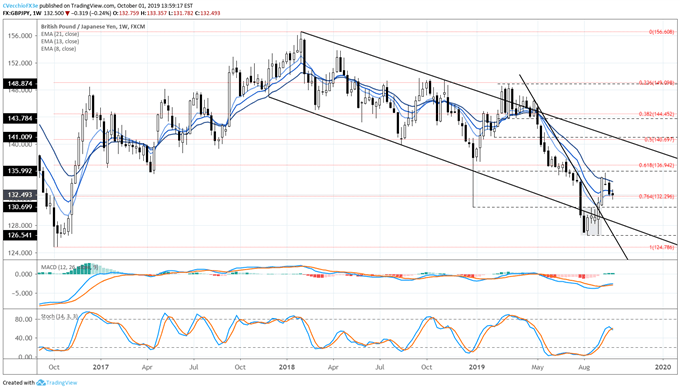Click the 0.764(132.296) Fibonacci label
The image size is (680, 390).
(x=657, y=196)
